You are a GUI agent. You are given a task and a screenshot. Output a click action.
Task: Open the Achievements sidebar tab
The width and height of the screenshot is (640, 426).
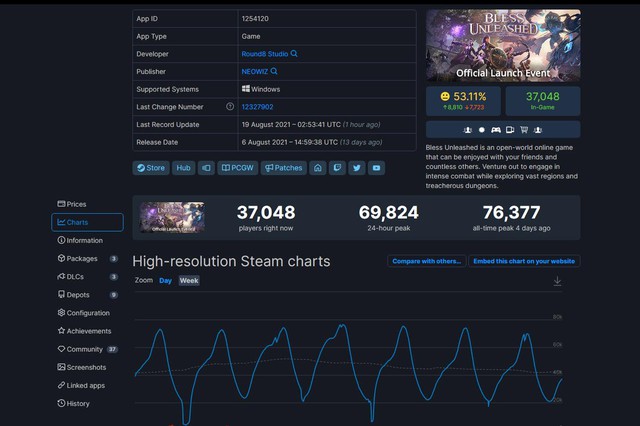click(x=87, y=331)
